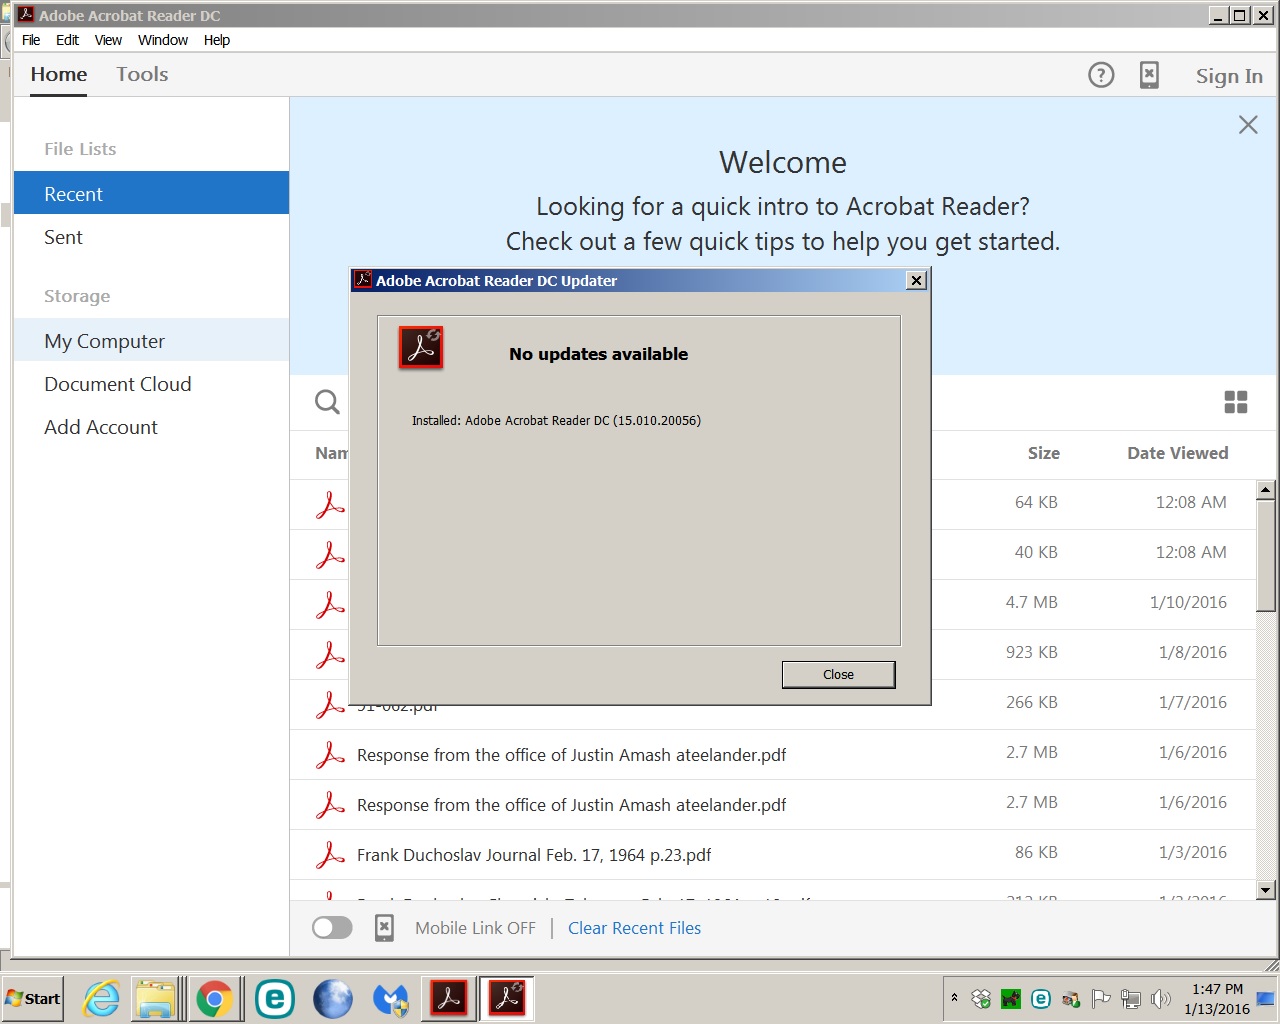The height and width of the screenshot is (1024, 1280).
Task: Click scroll down arrow of file list
Action: coord(1266,890)
